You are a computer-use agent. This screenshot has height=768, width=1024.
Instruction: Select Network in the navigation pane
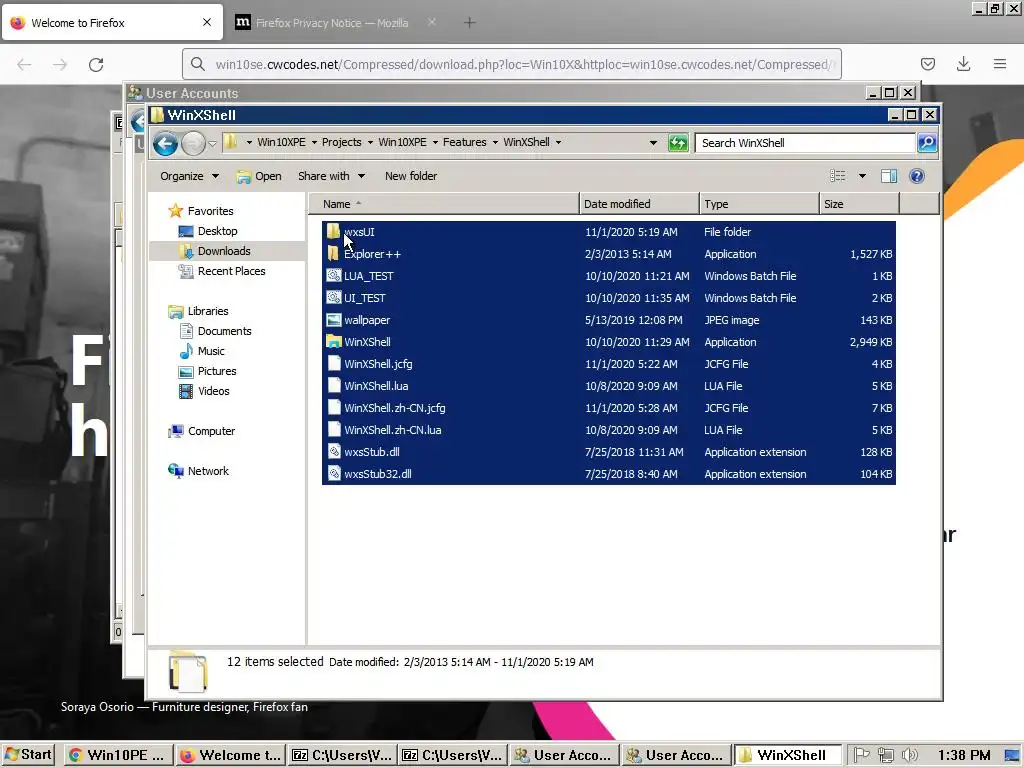[x=208, y=471]
